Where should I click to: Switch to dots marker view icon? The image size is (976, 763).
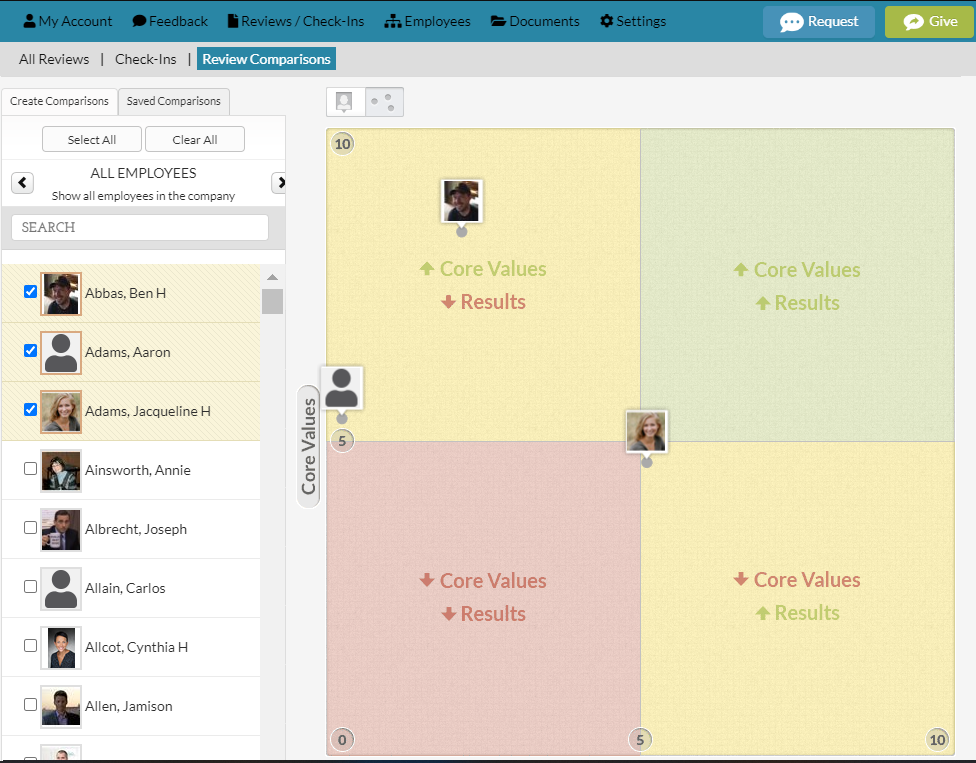click(x=383, y=102)
